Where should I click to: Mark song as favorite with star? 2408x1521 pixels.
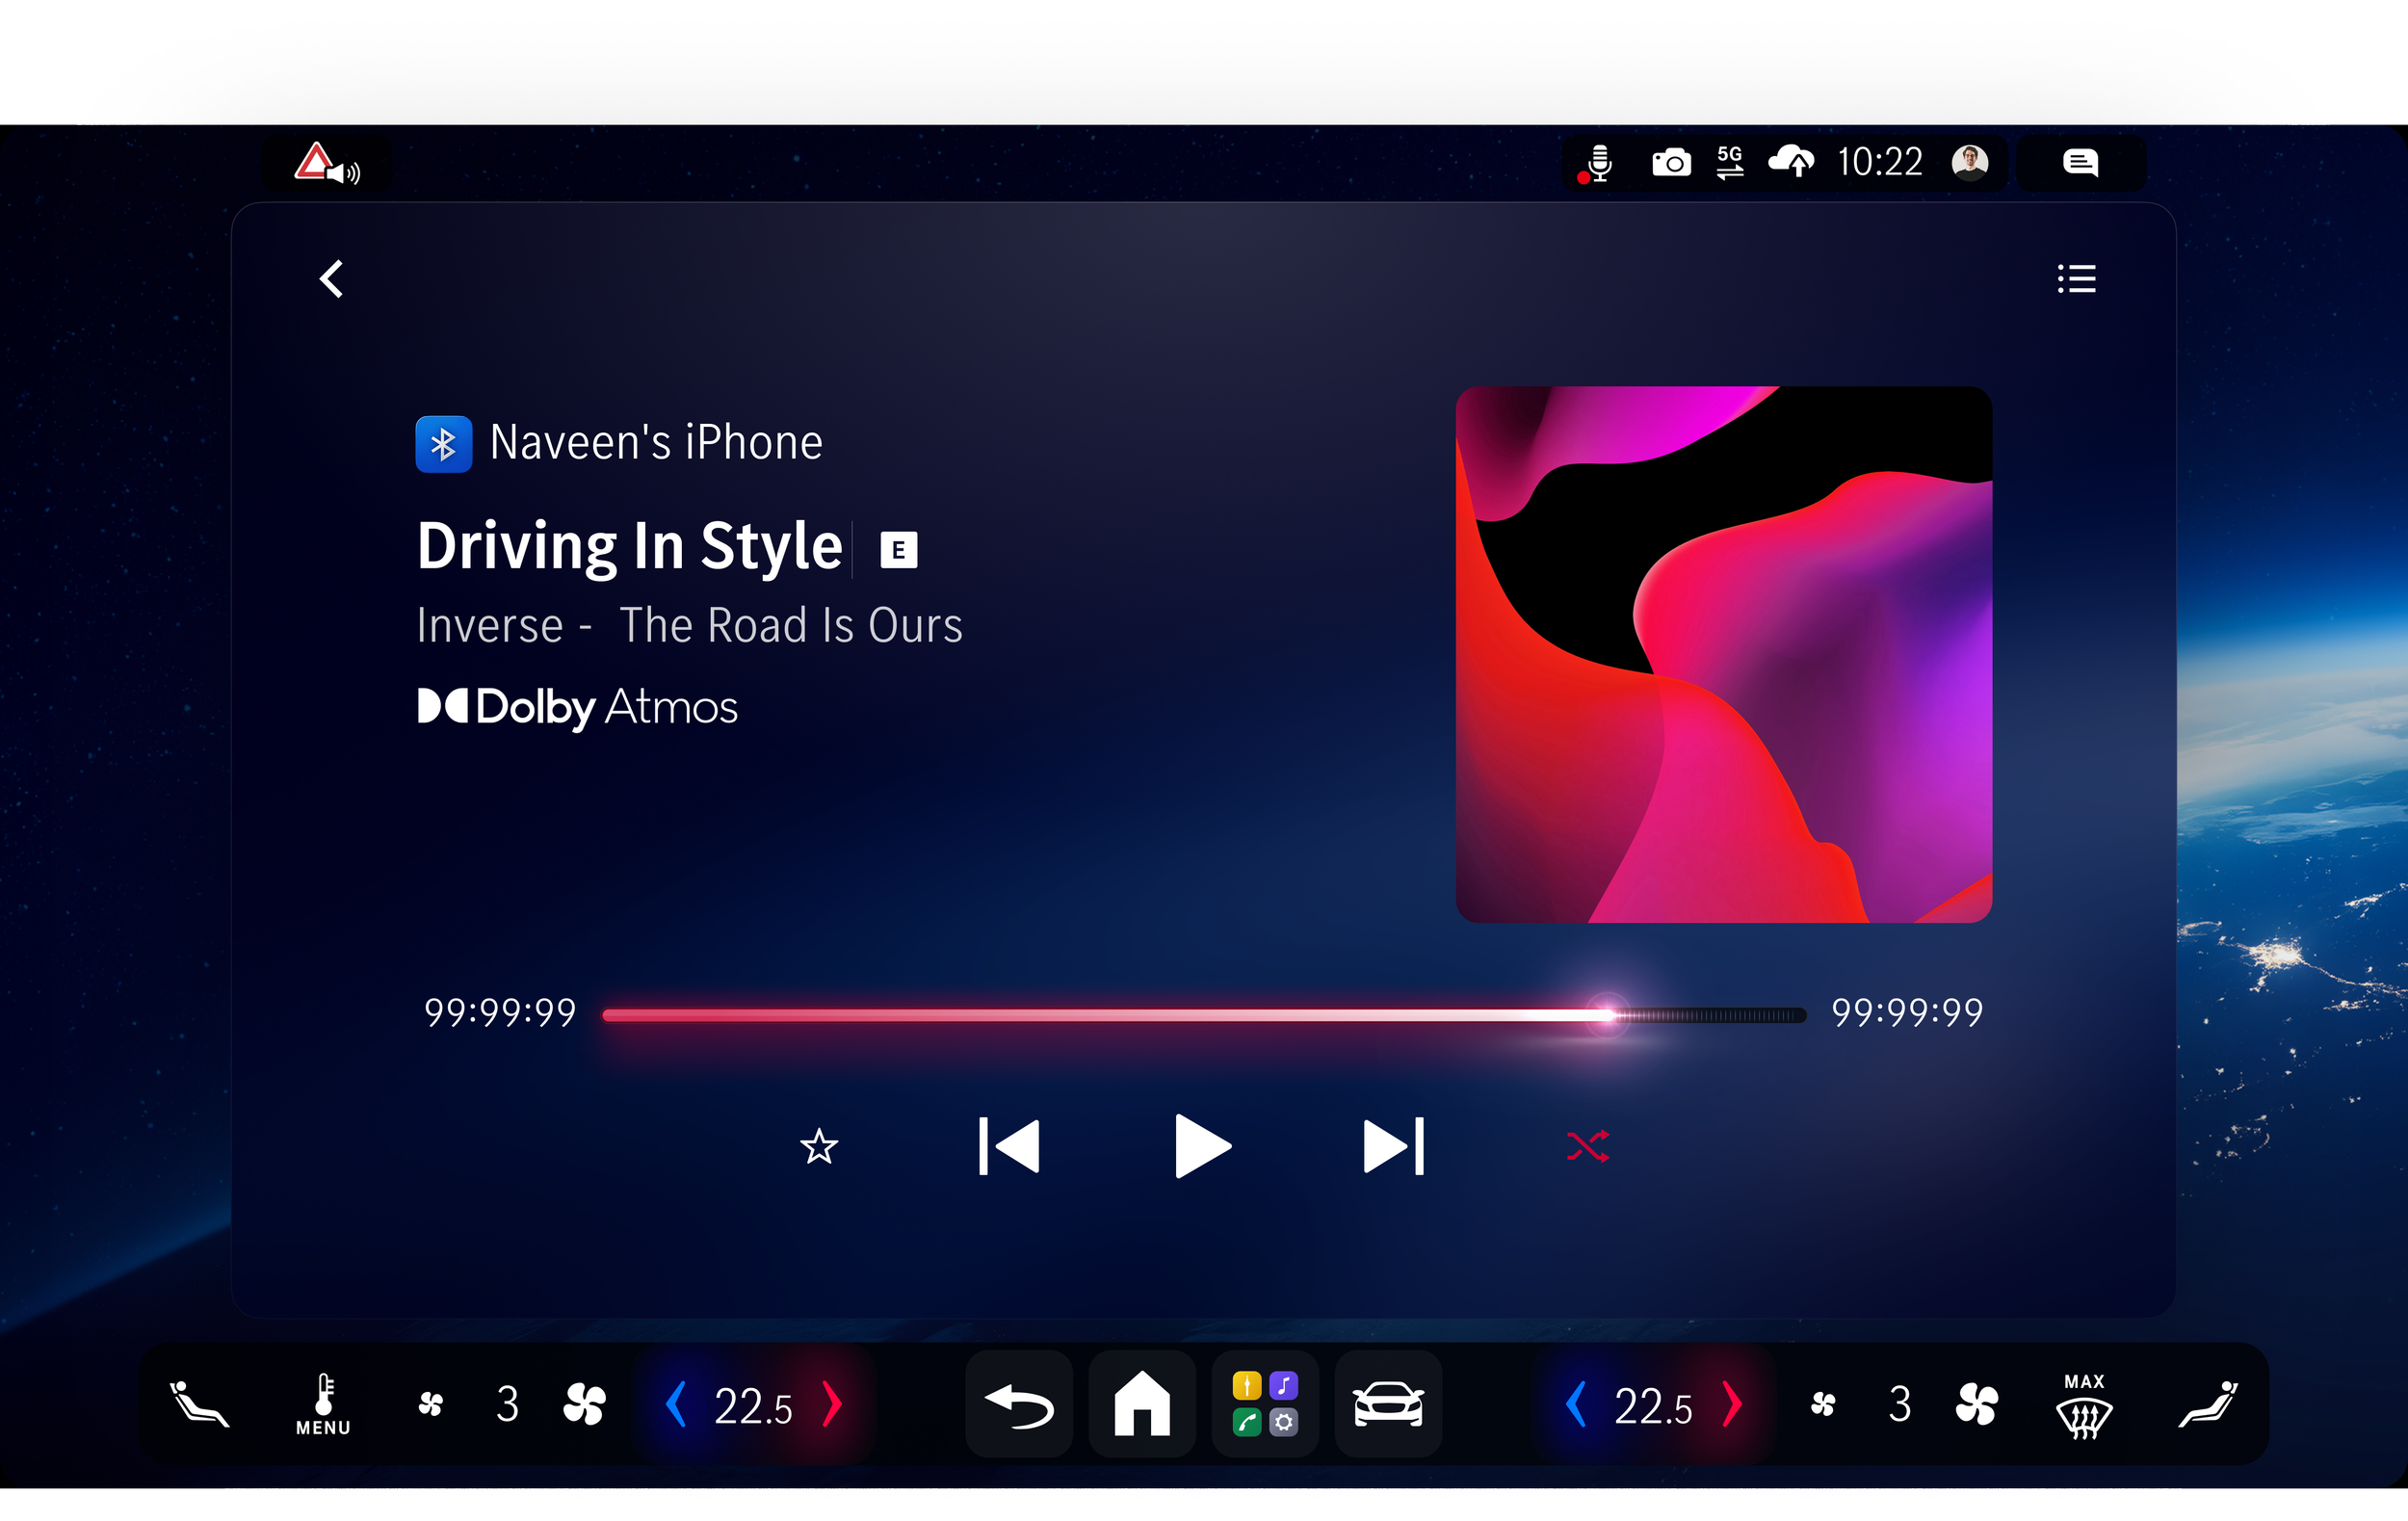coord(819,1146)
